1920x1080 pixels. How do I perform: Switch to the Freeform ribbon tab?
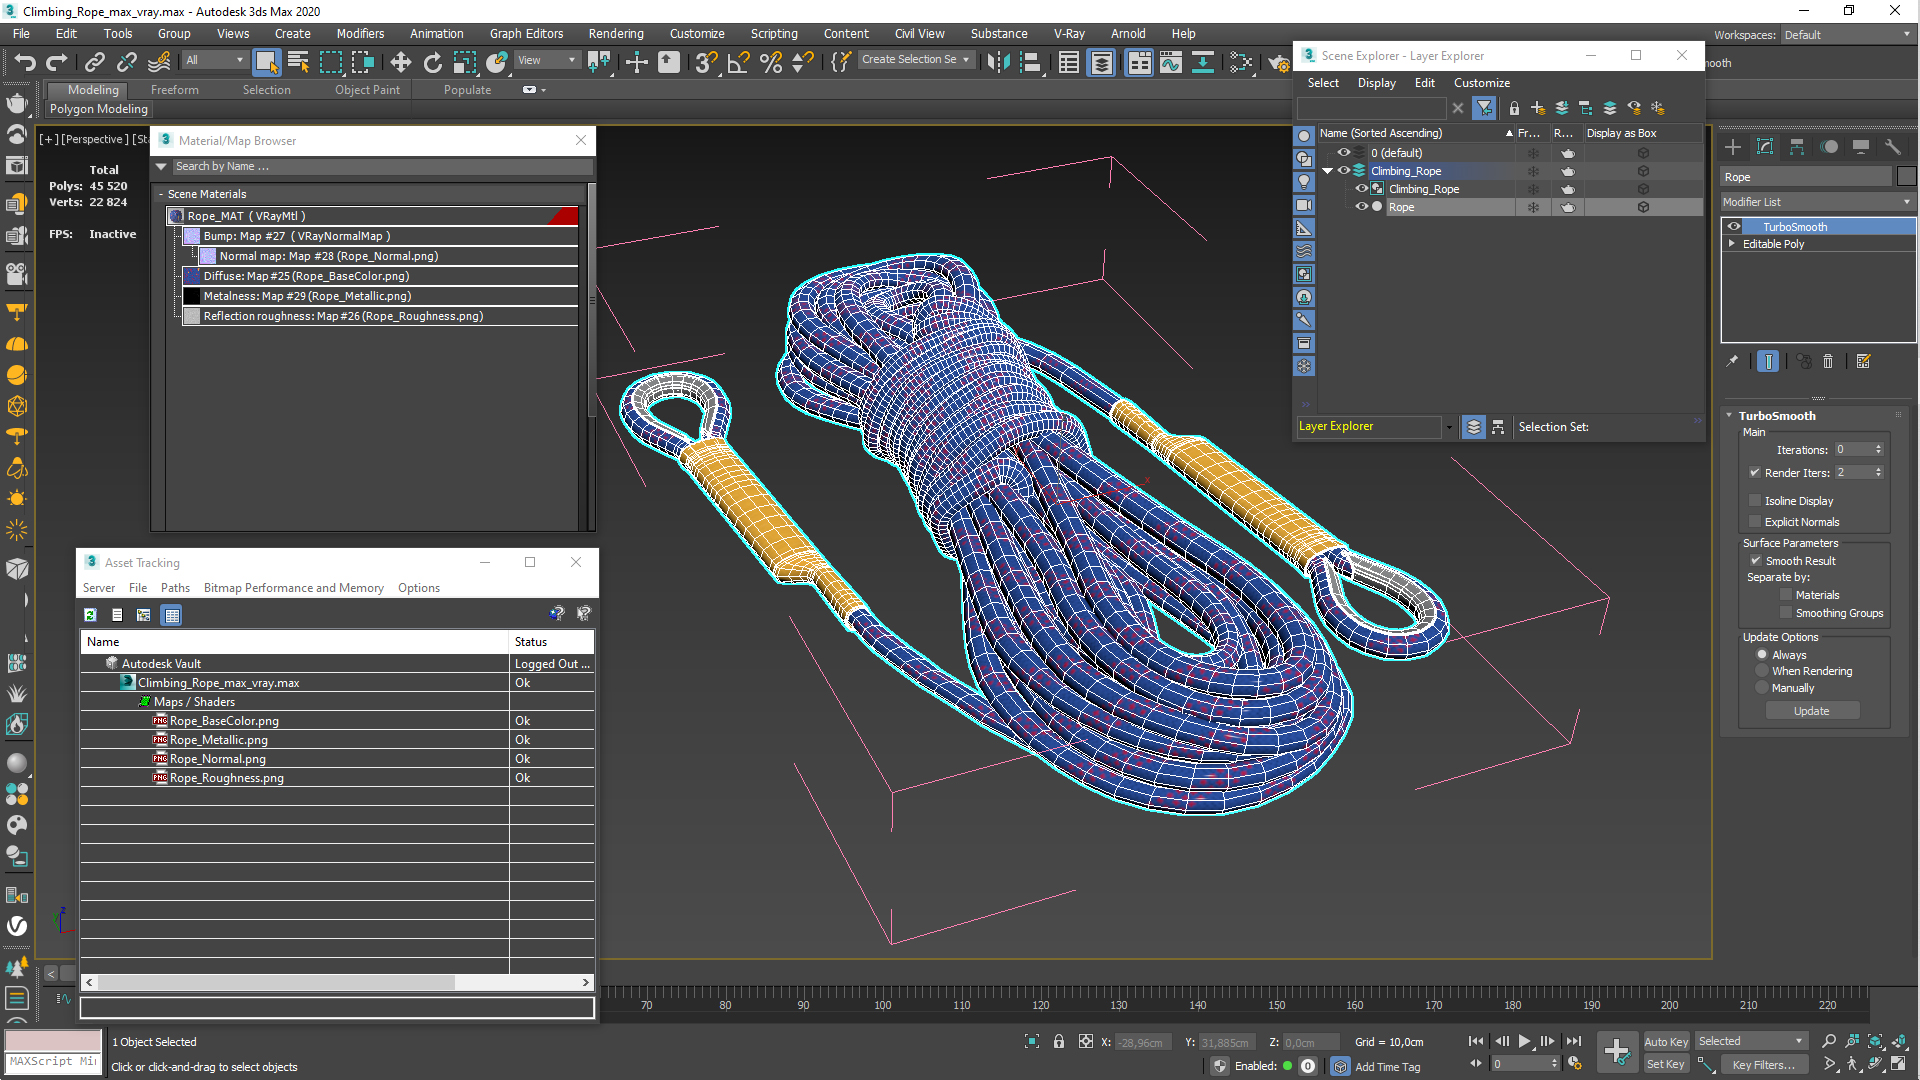click(175, 90)
